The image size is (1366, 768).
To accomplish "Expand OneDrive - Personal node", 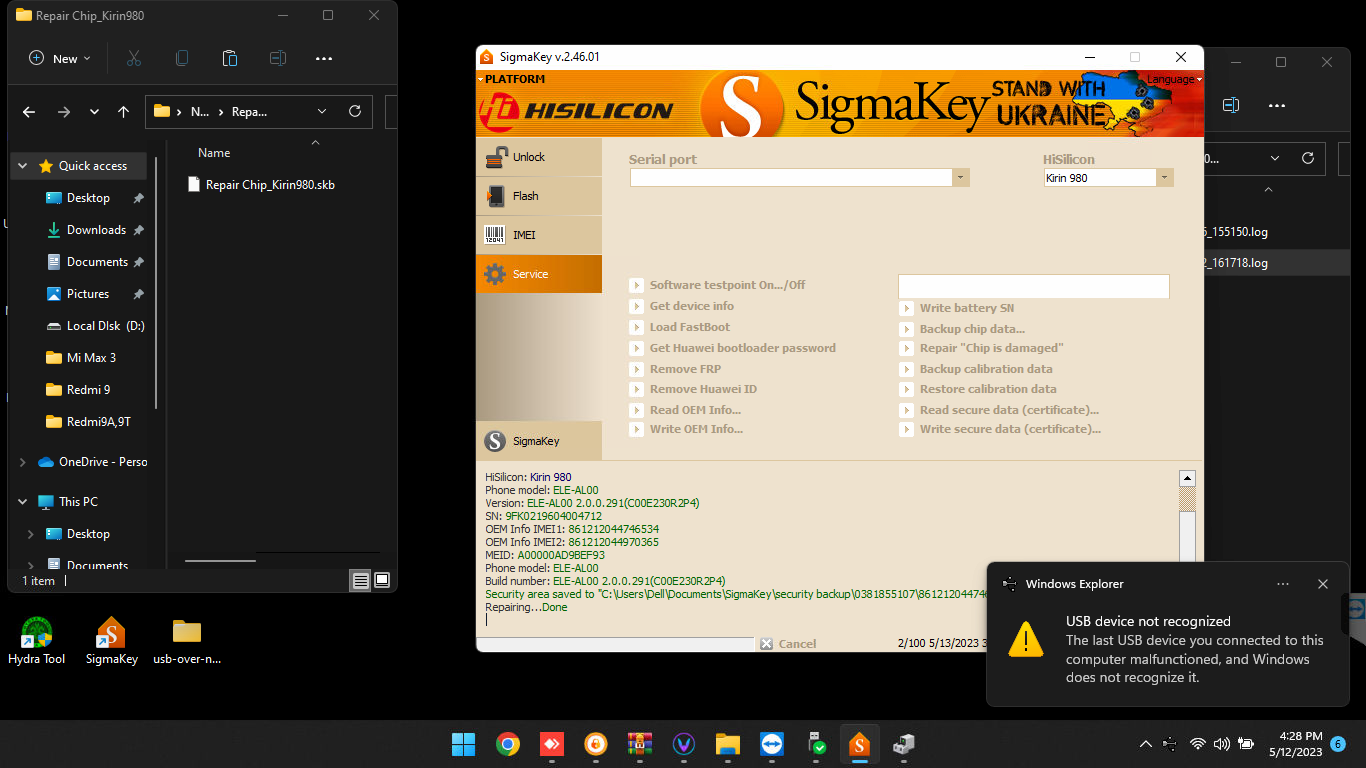I will (x=23, y=462).
